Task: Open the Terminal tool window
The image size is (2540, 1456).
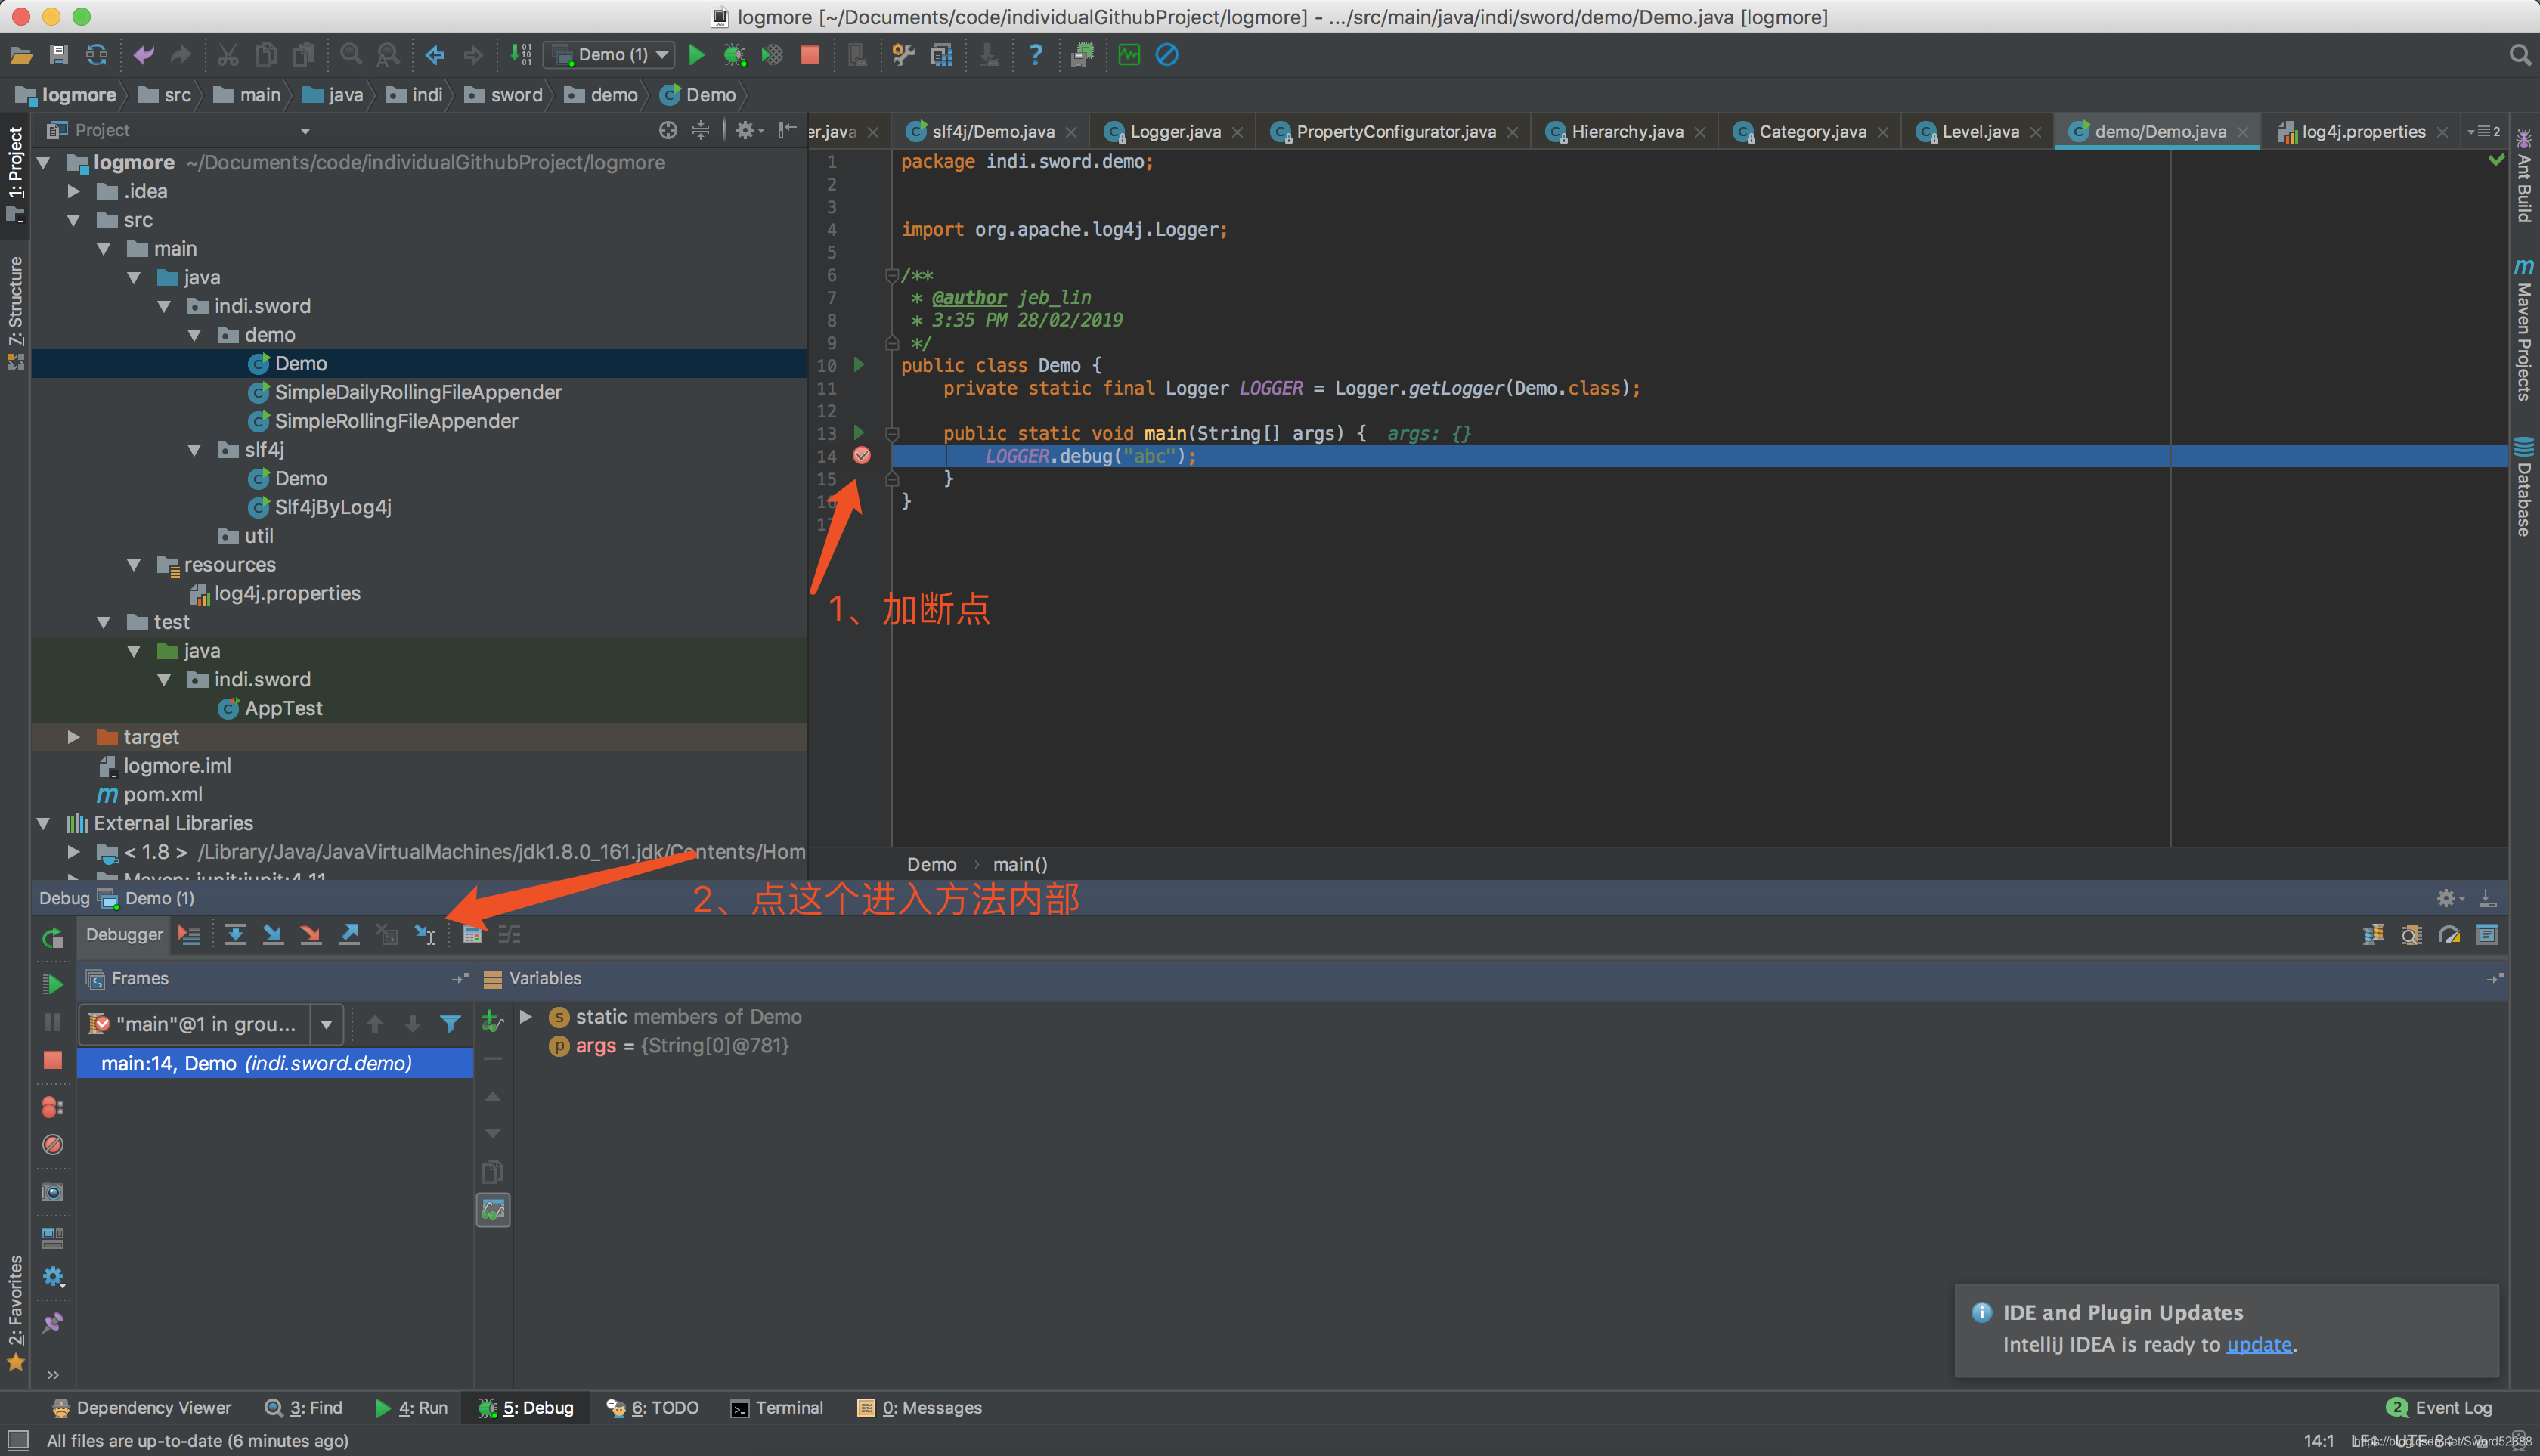Action: (x=776, y=1408)
